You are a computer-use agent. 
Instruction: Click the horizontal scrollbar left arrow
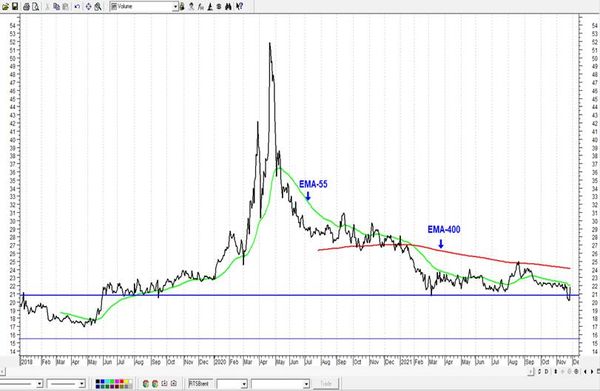click(2, 371)
